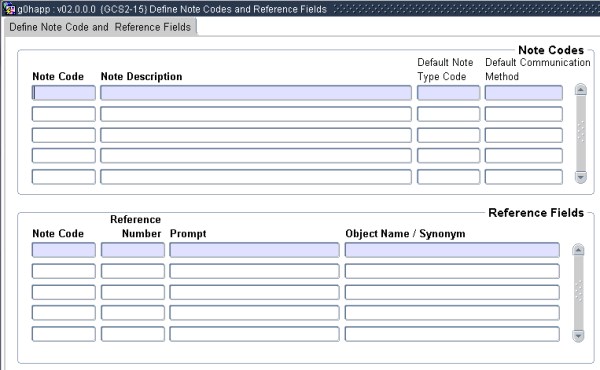
Task: Click Note Codes scrollbar down arrow
Action: [581, 177]
